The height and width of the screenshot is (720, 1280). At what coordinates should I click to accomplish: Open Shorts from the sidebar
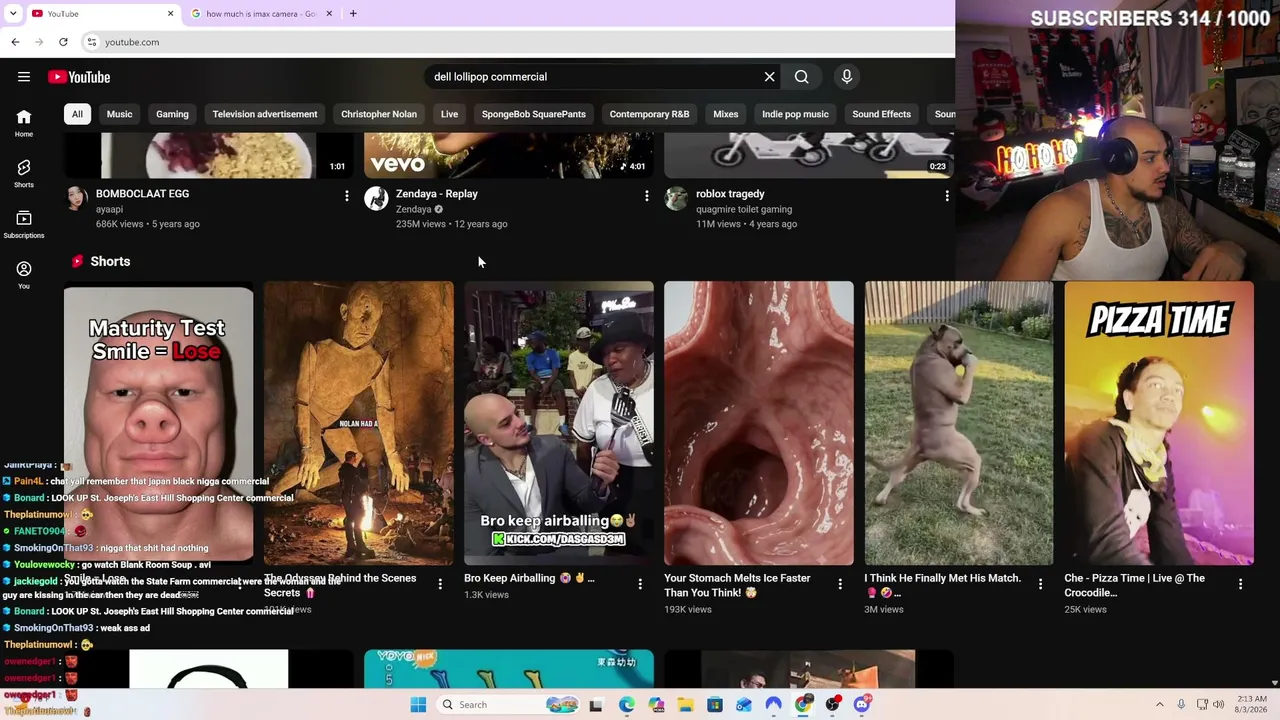coord(24,174)
